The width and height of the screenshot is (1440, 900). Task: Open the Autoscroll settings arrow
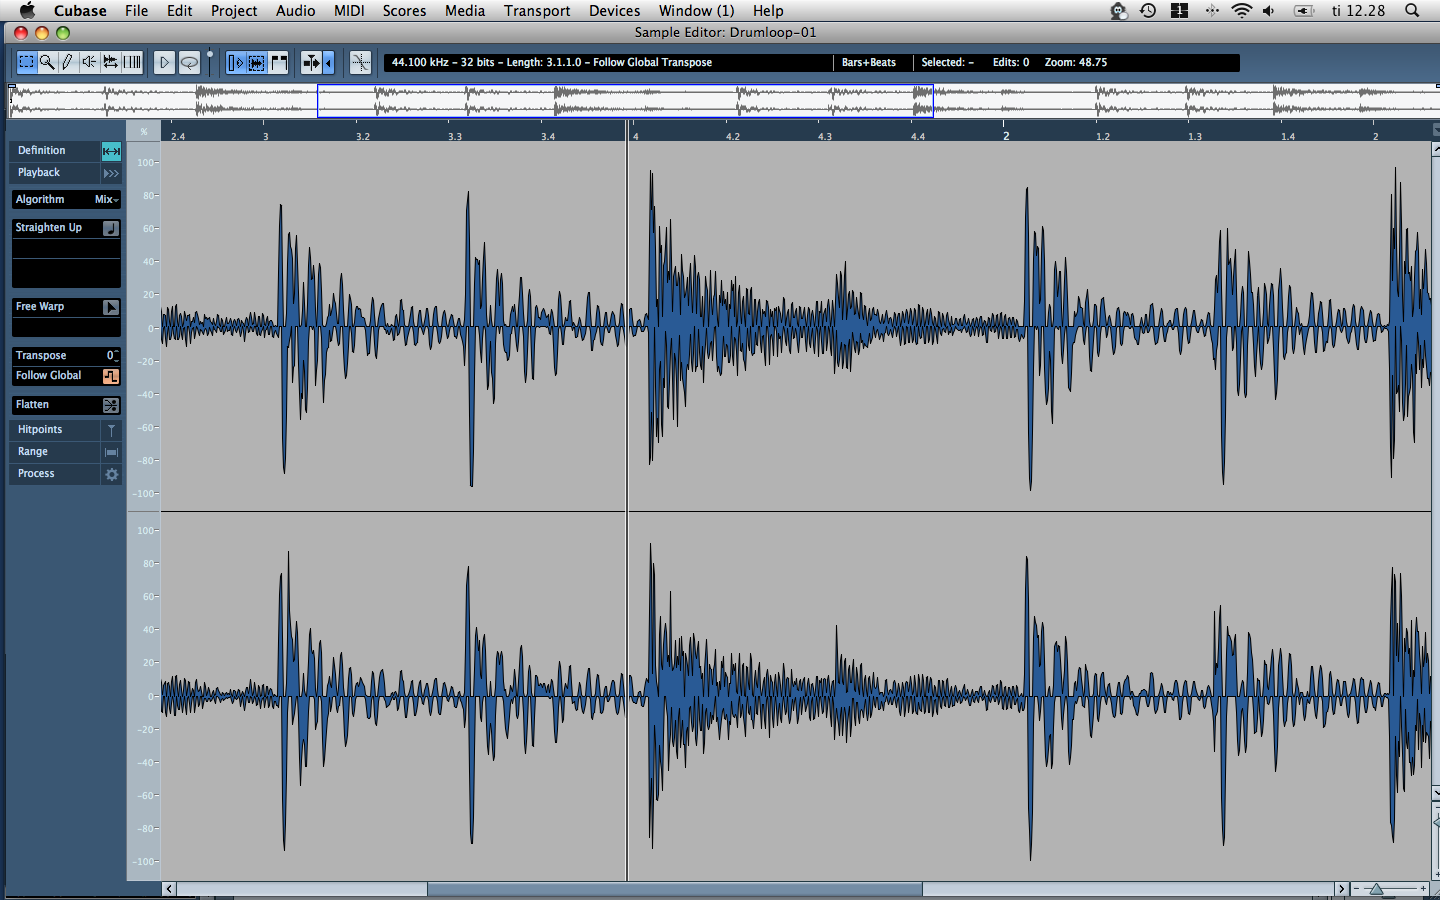tap(328, 62)
